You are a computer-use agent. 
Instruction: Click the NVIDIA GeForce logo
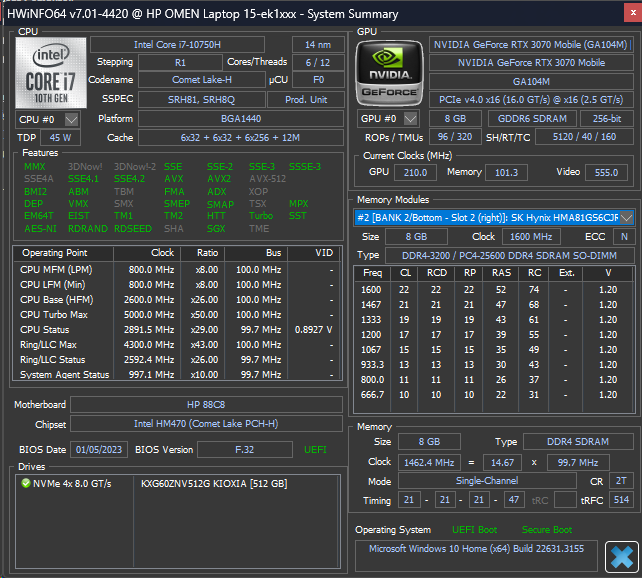tap(389, 73)
